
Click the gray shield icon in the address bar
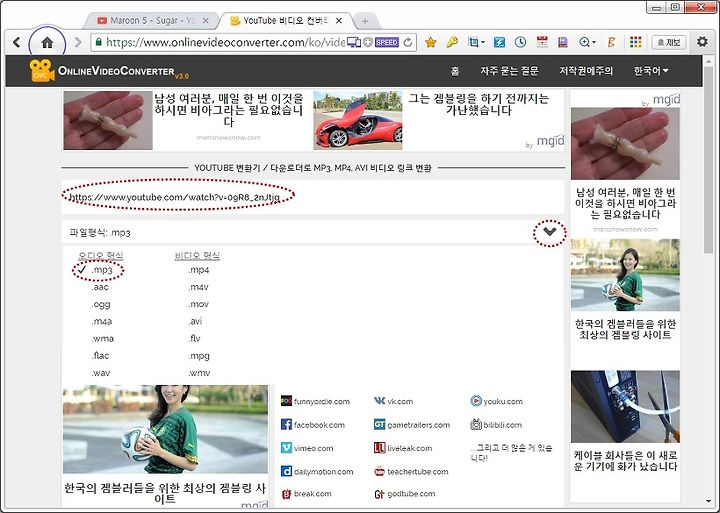tap(368, 42)
